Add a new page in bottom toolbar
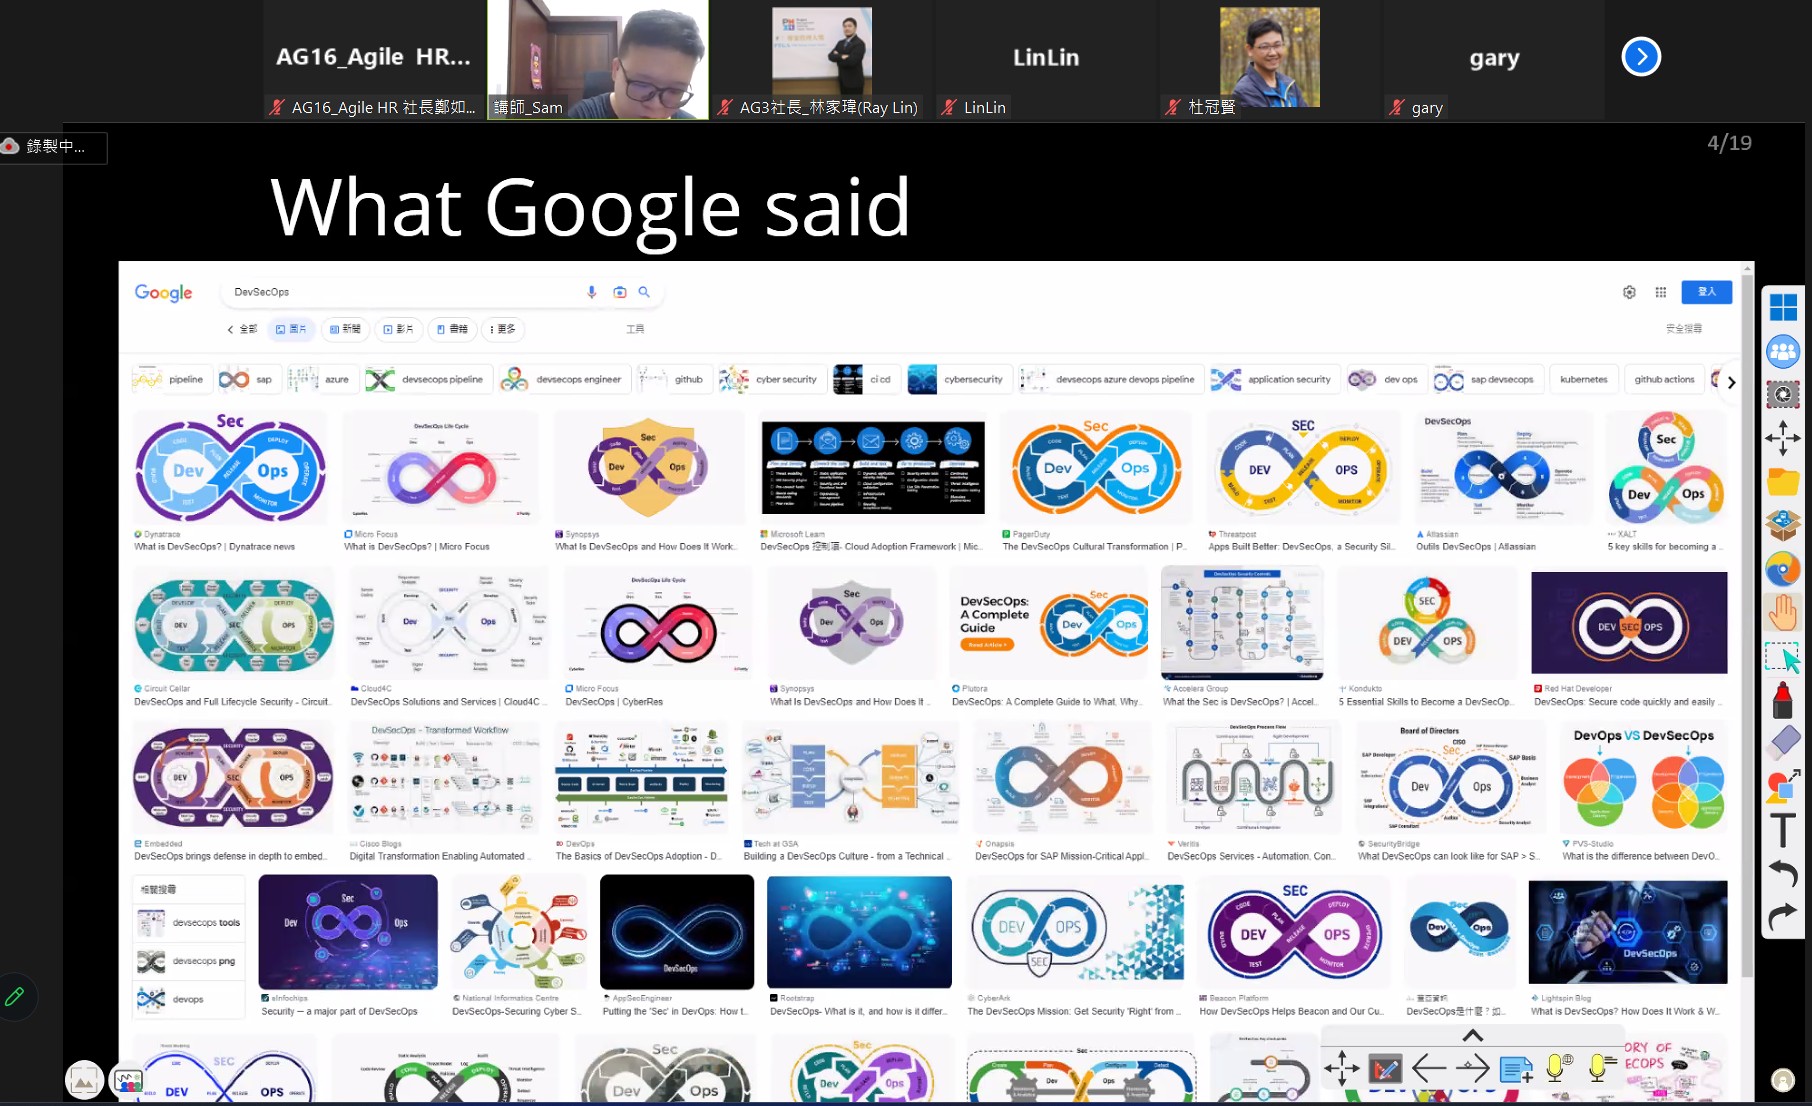Image resolution: width=1812 pixels, height=1106 pixels. pos(1515,1069)
